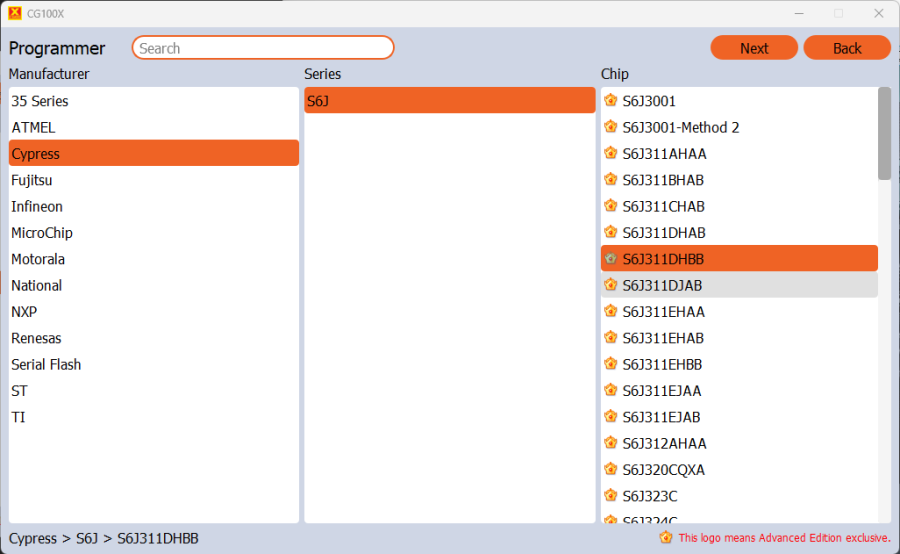Click the badge icon next to S6J311CHAB
900x554 pixels.
coord(611,207)
